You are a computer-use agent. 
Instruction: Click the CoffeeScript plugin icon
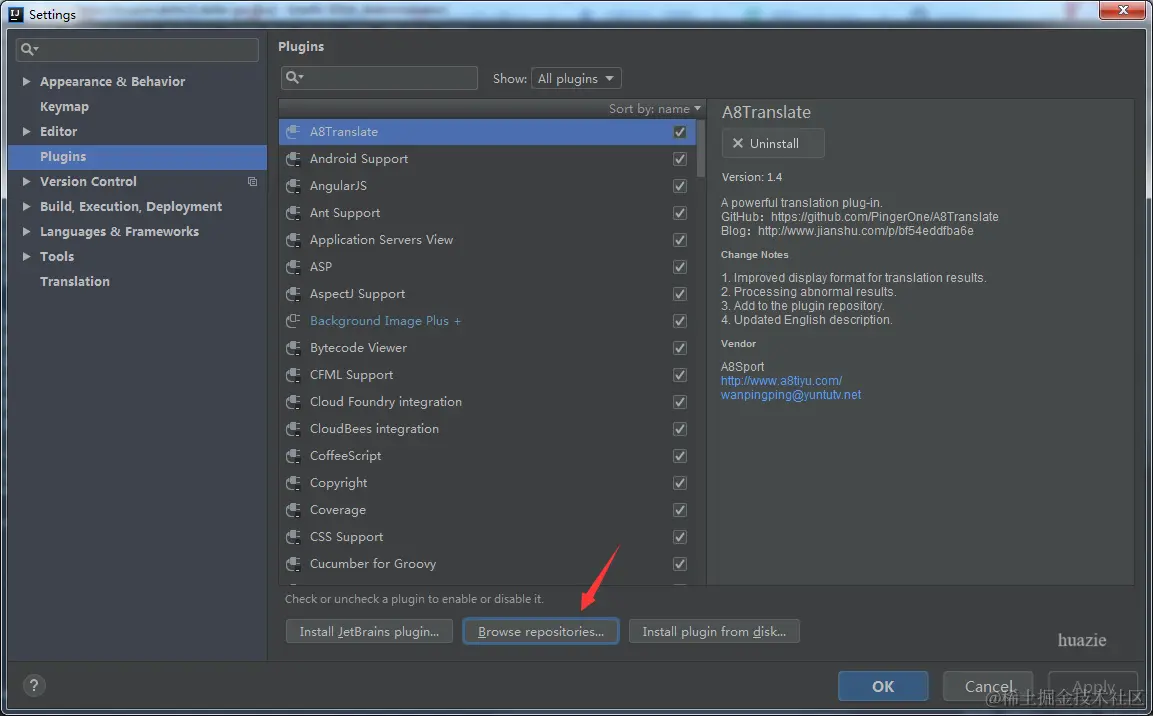point(293,456)
